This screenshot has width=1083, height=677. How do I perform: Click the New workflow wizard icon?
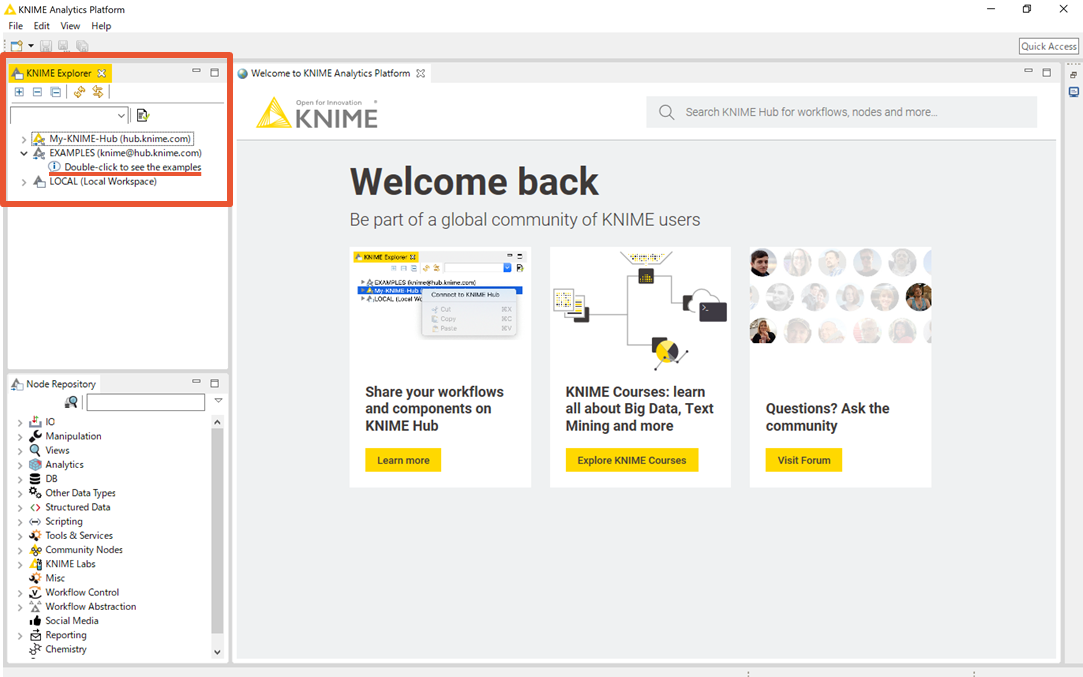(x=17, y=46)
